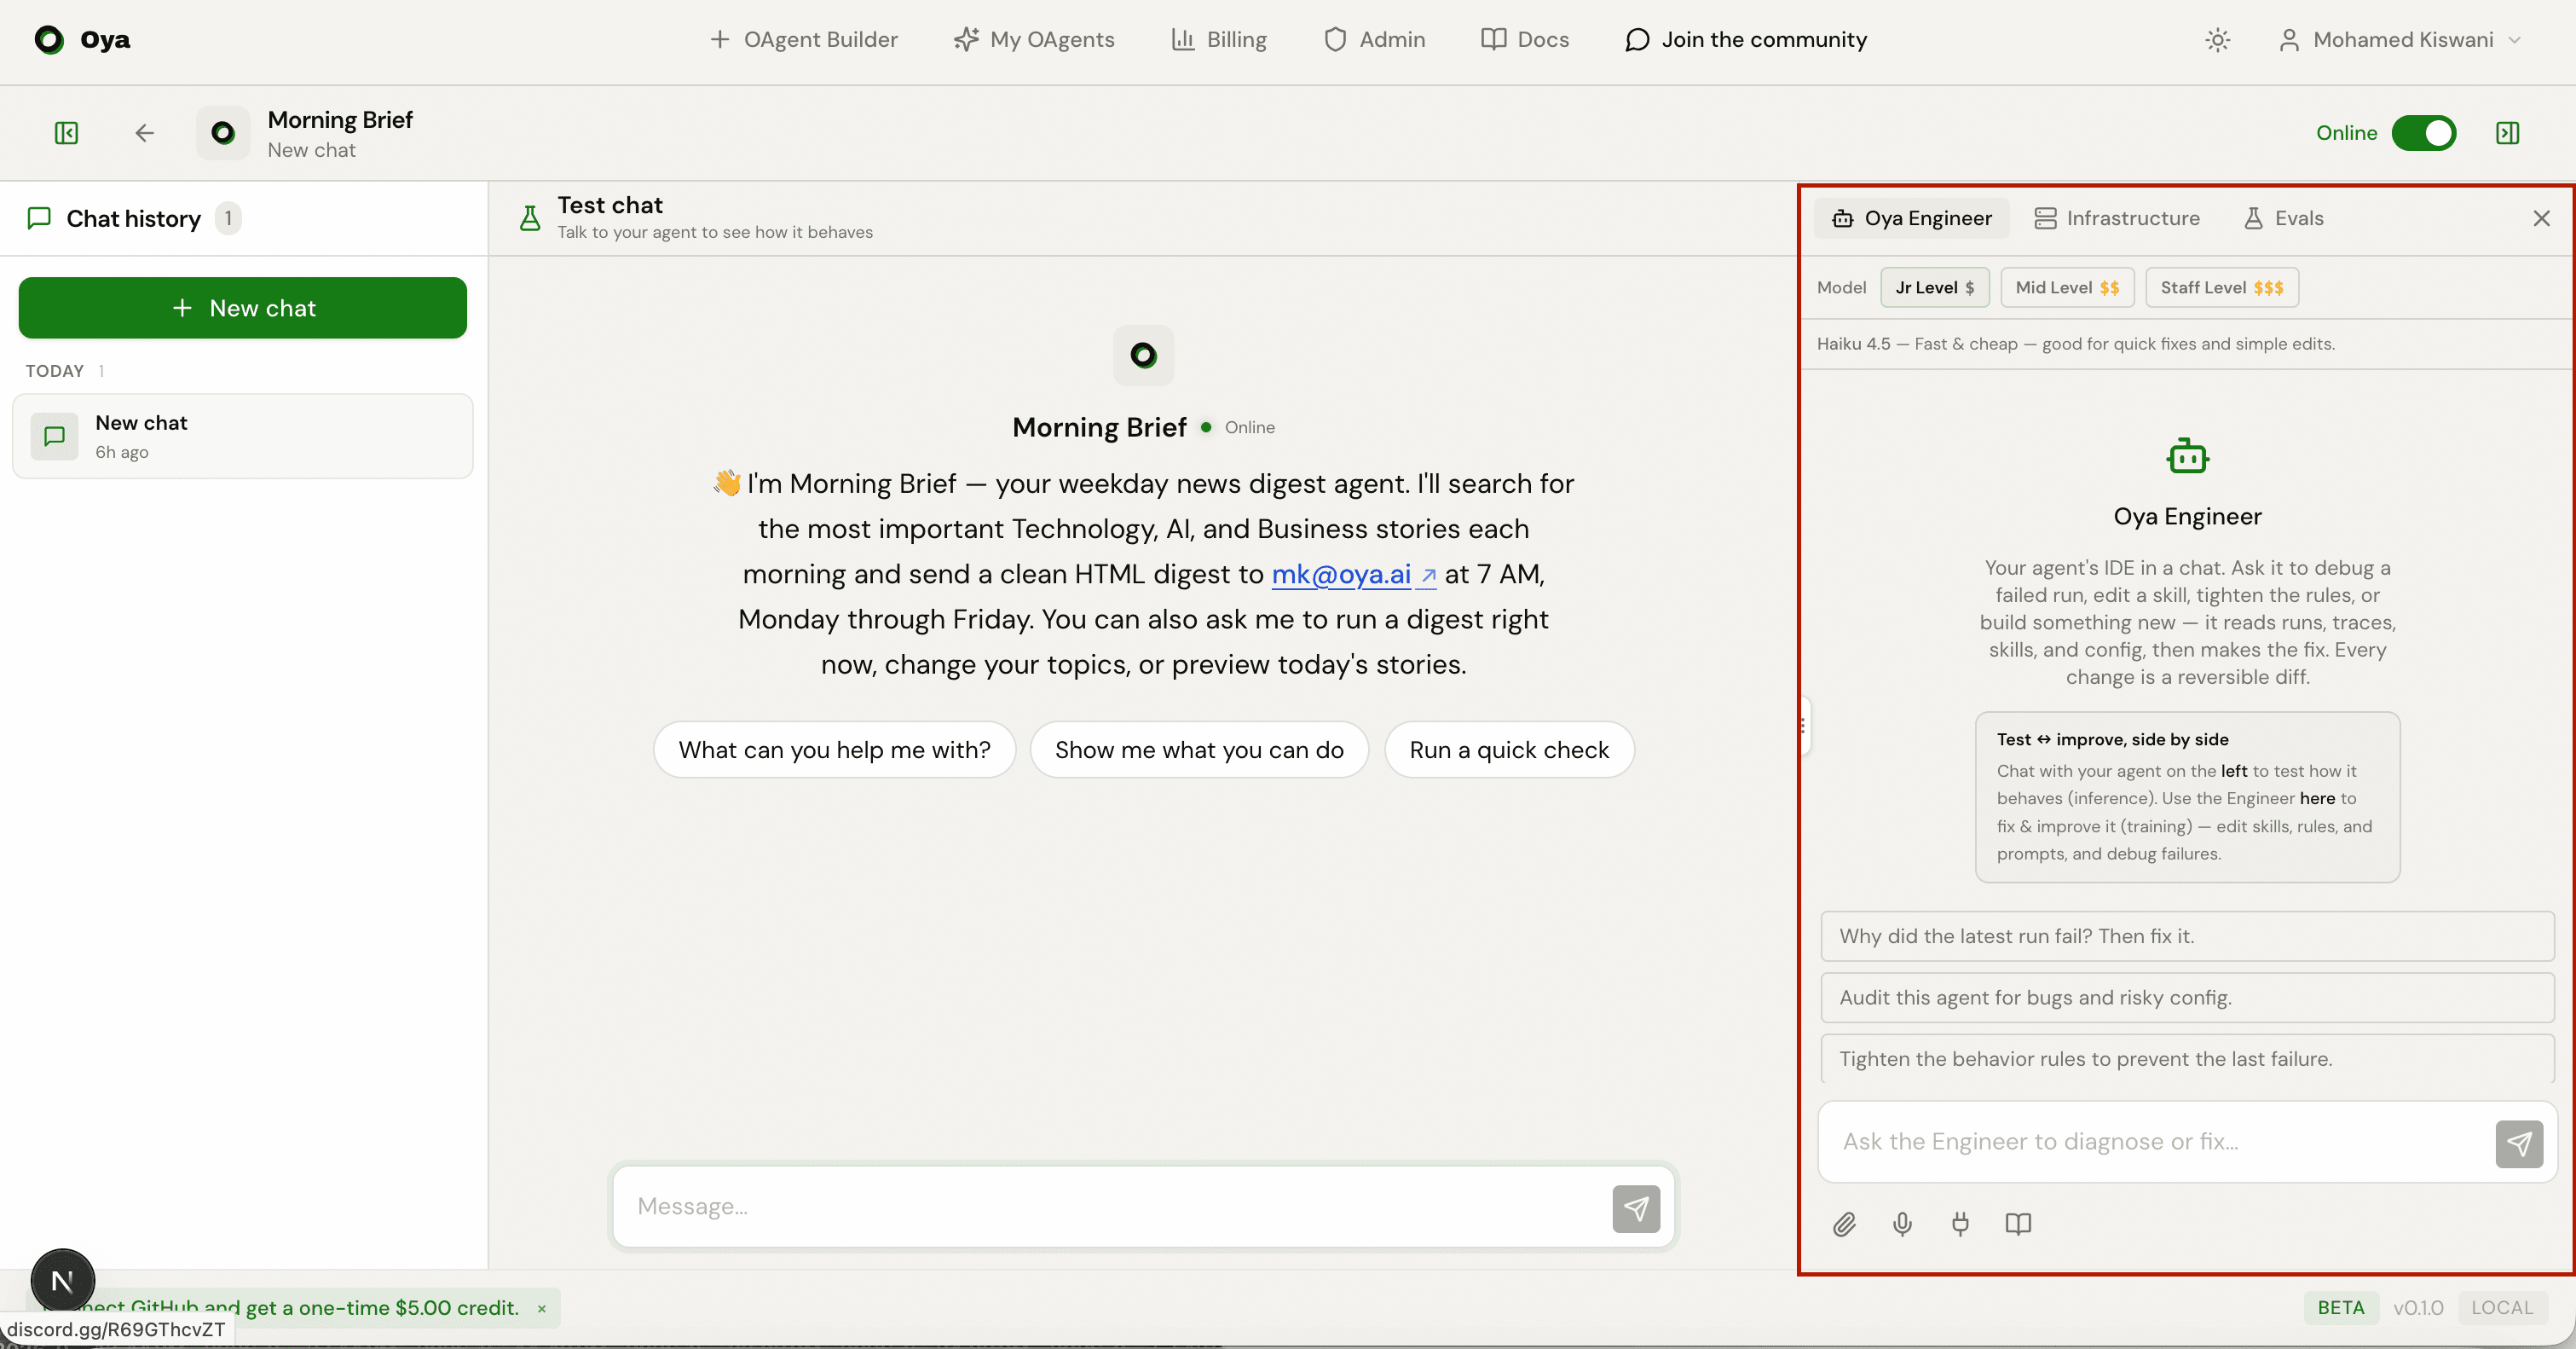
Task: Click the mk@oya.ai email link
Action: (x=1353, y=574)
